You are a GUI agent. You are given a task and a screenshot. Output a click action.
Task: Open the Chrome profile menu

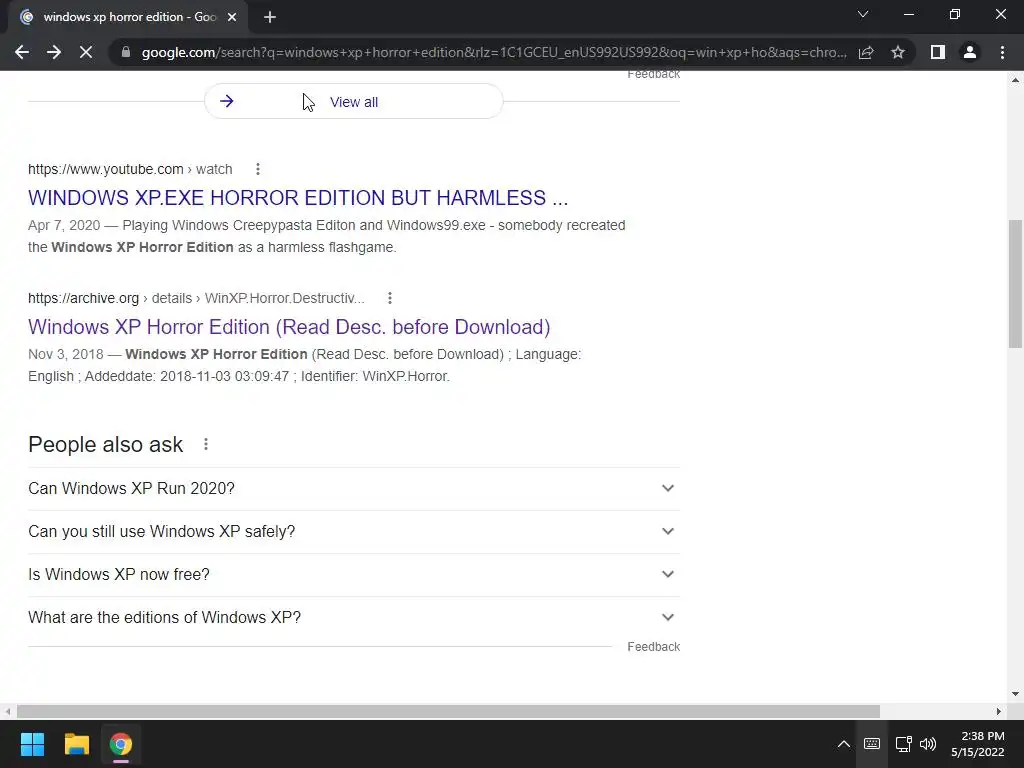tap(970, 52)
